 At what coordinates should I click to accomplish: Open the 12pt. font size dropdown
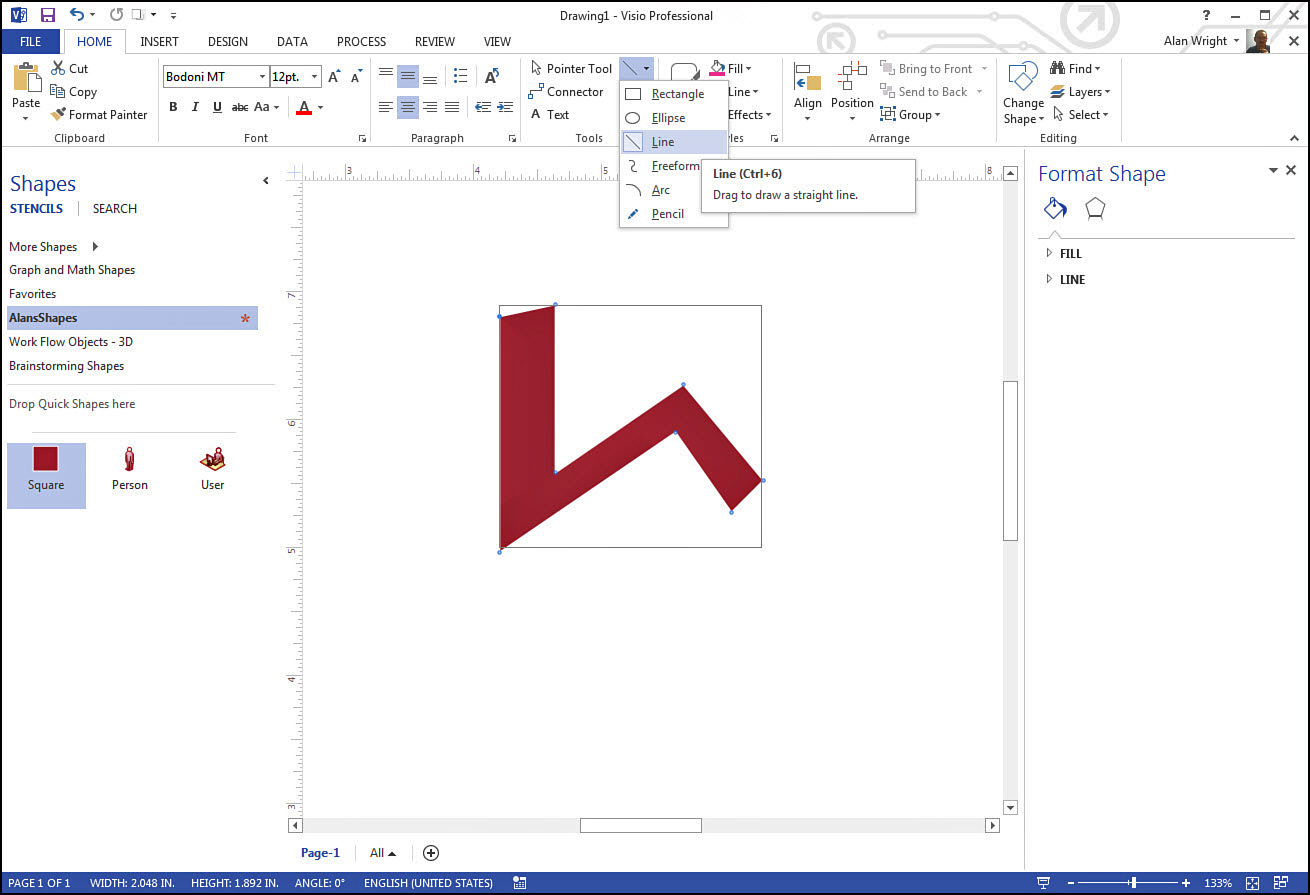point(315,77)
